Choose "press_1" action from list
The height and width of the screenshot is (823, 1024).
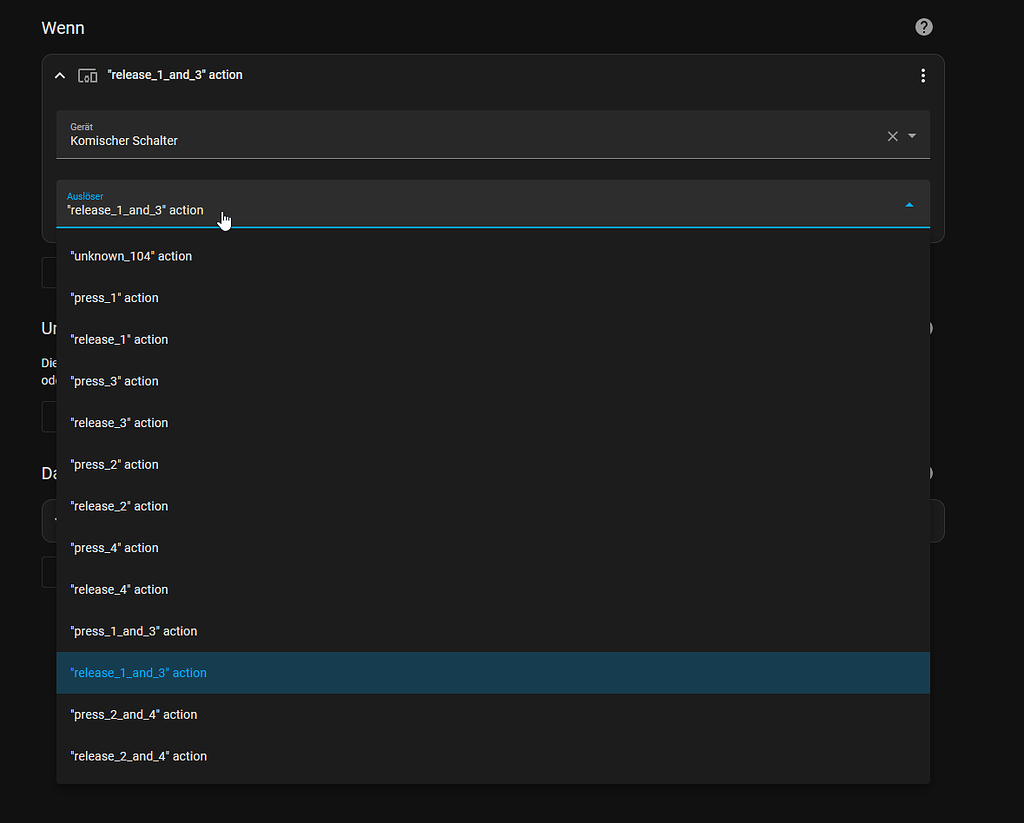pyautogui.click(x=114, y=298)
